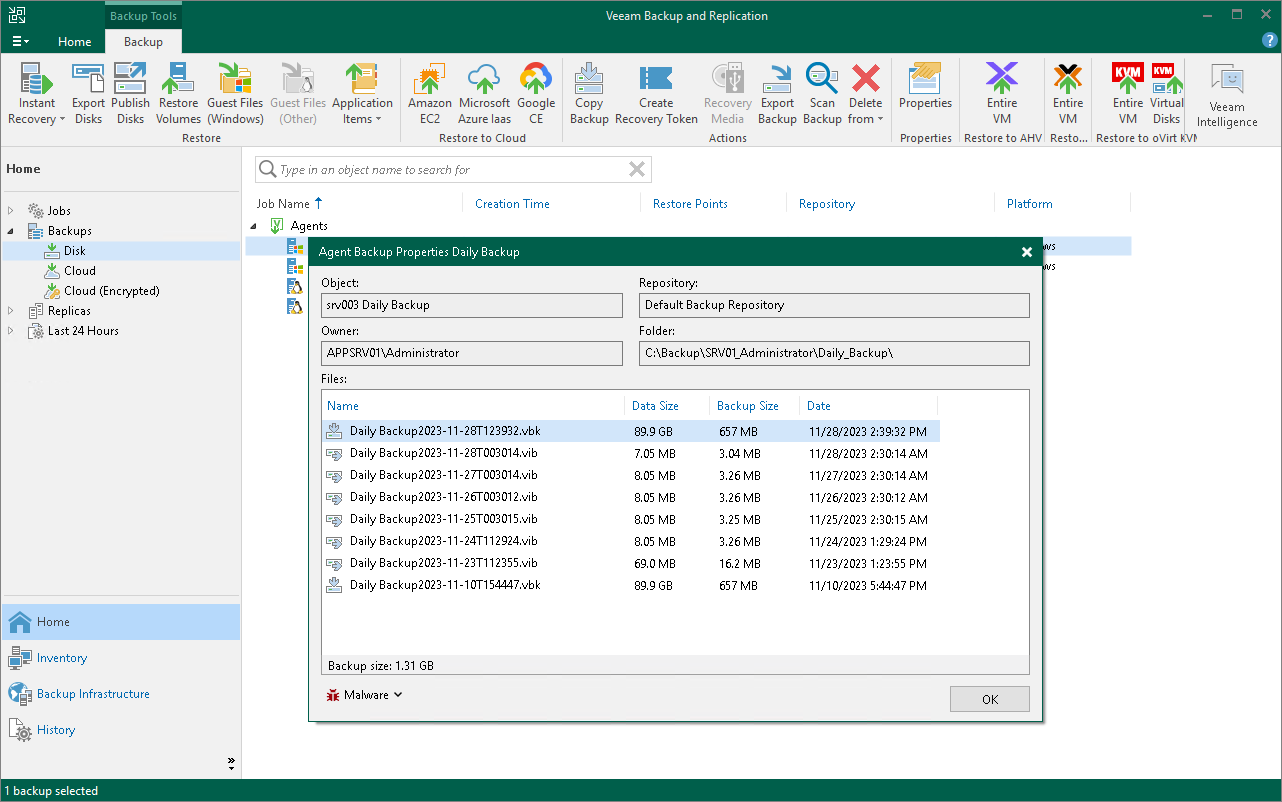Viewport: 1282px width, 802px height.
Task: Click Microsoft Azure IaaS restore icon
Action: coord(484,94)
